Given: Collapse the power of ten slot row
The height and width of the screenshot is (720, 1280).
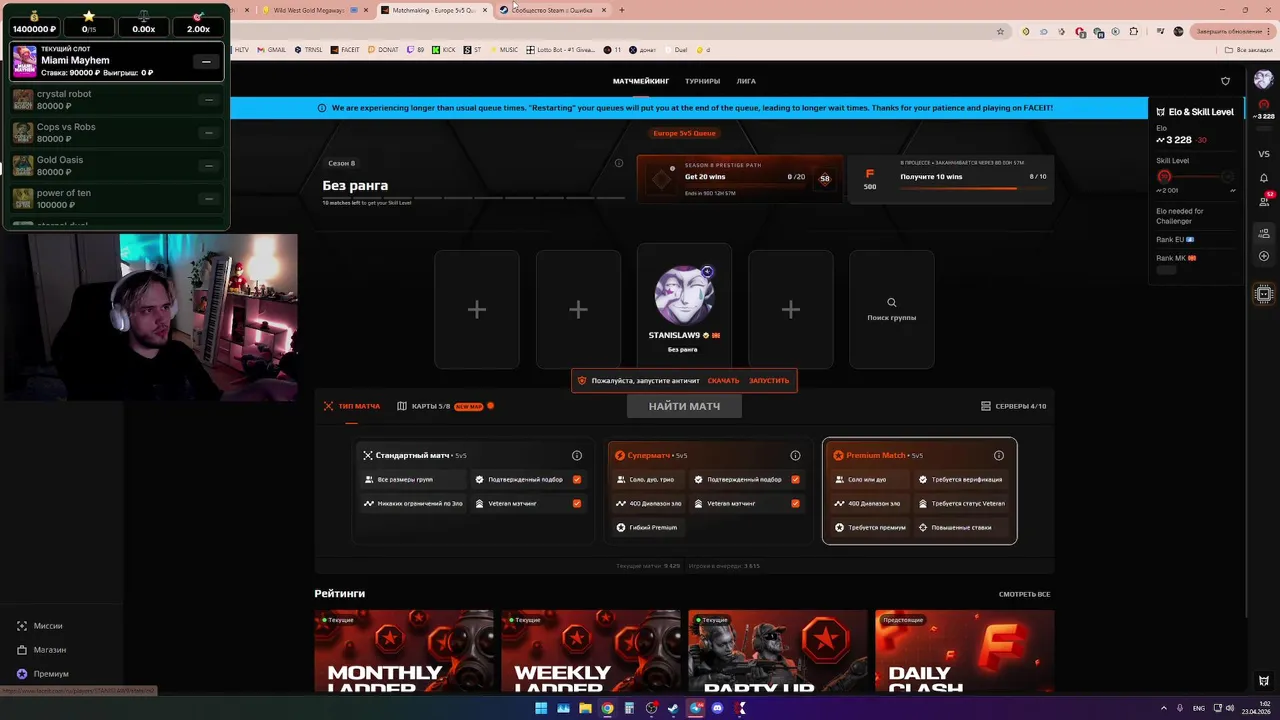Looking at the screenshot, I should (x=208, y=199).
